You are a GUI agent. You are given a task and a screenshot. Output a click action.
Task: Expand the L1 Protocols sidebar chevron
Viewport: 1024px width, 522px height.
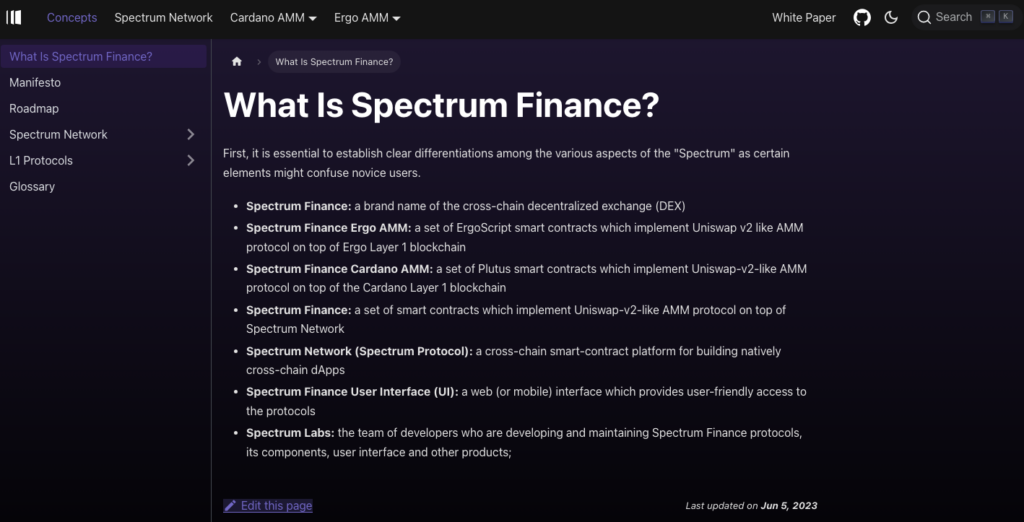coord(191,160)
